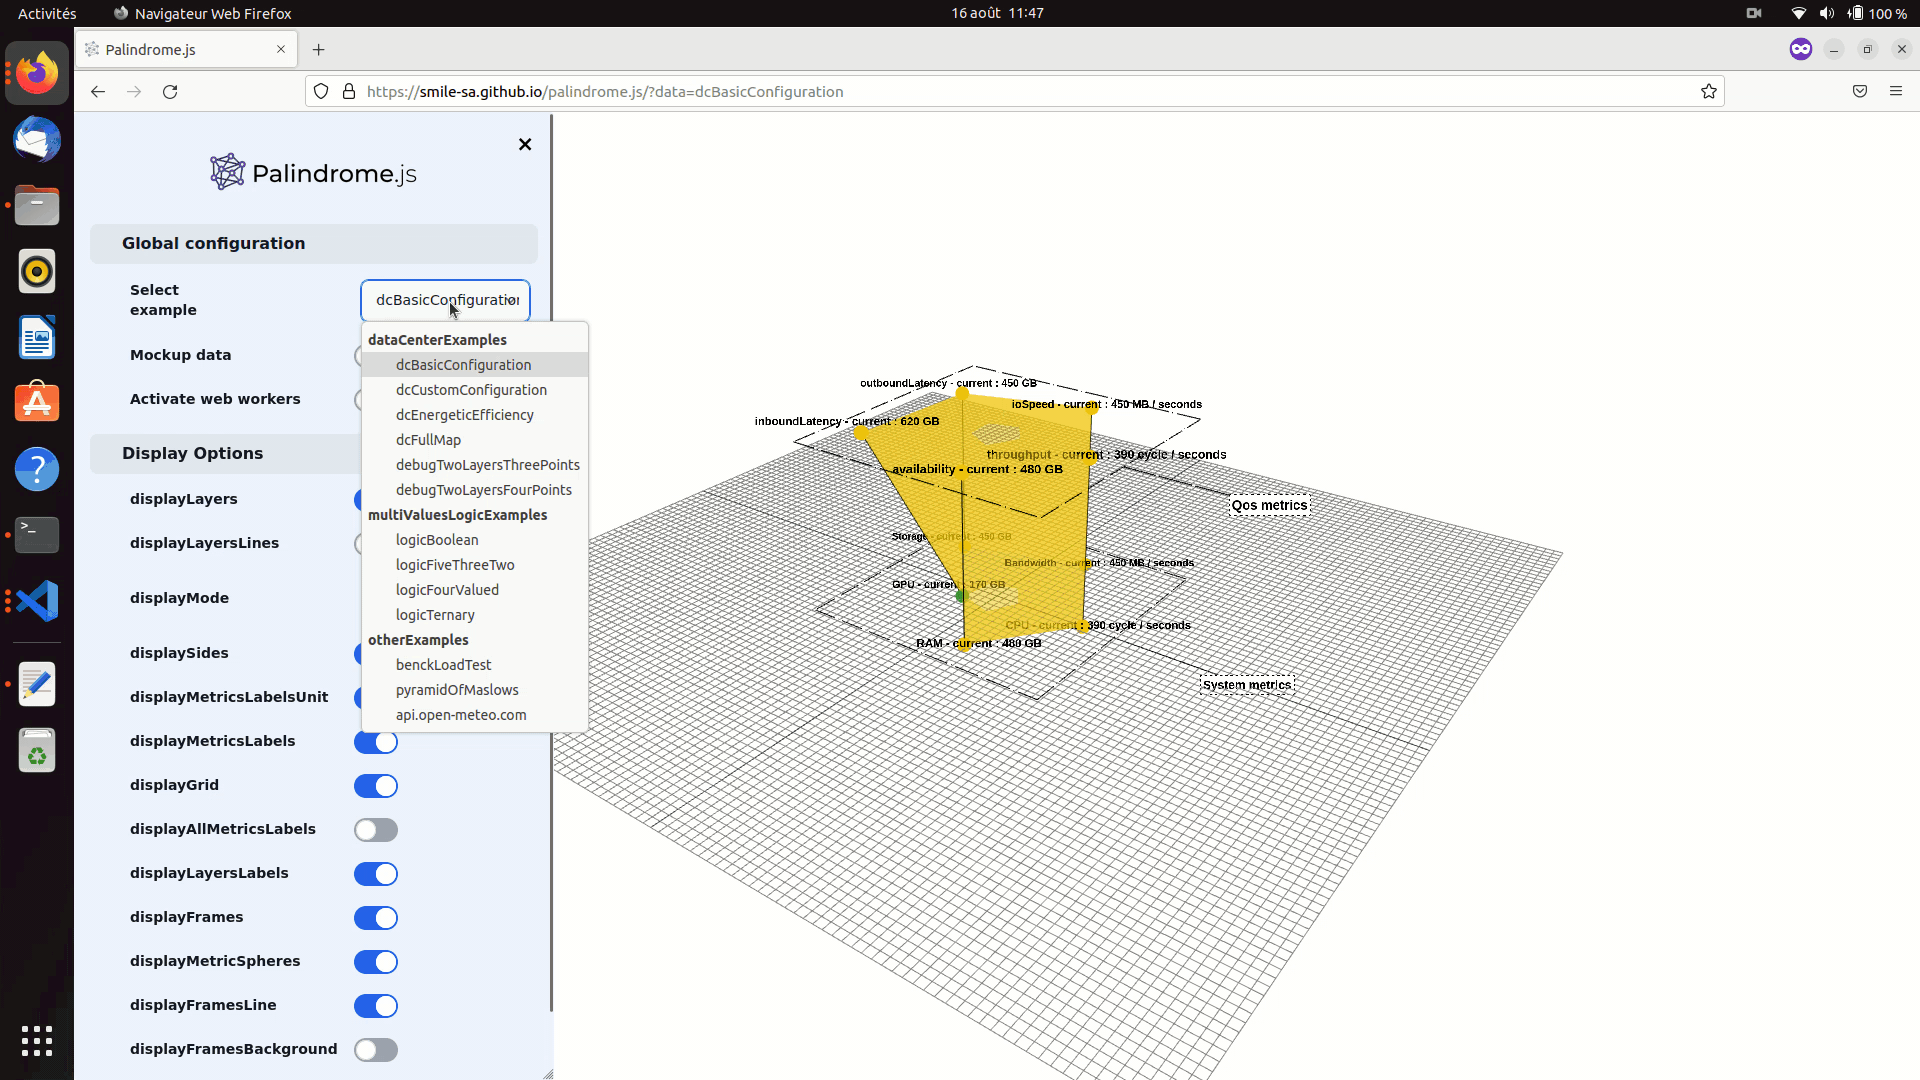Open the Trash in the dock
This screenshot has height=1080, width=1920.
tap(37, 750)
